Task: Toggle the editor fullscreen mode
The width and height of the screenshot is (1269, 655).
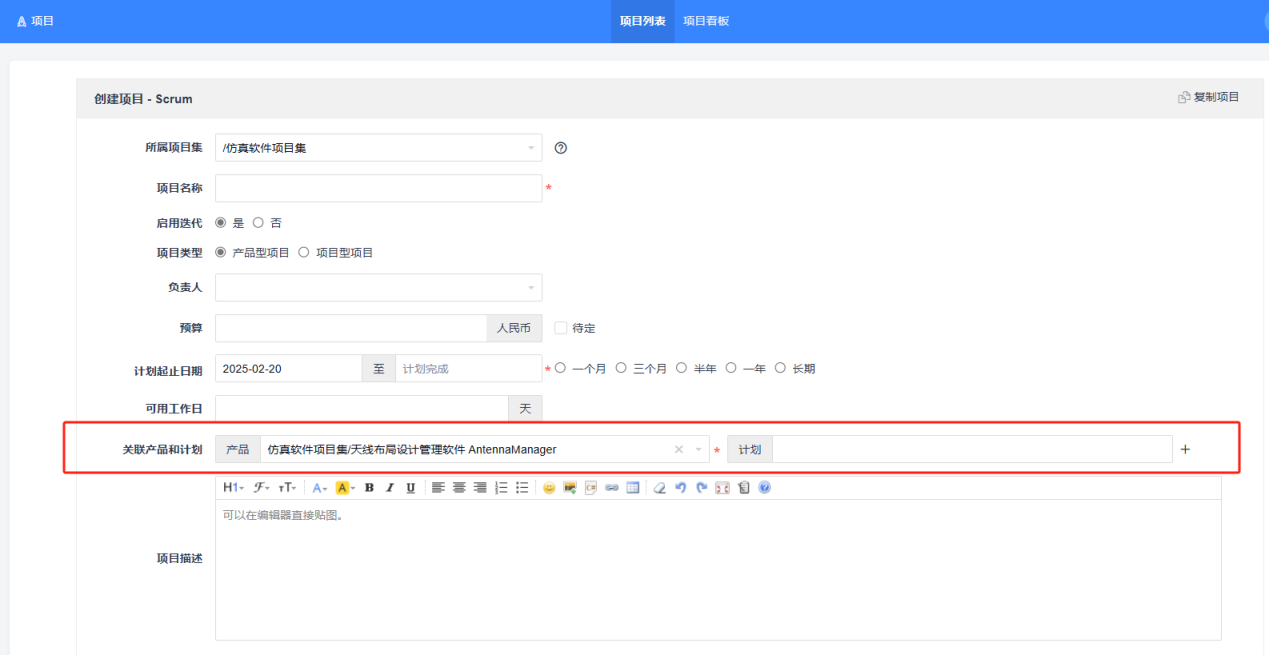Action: pos(722,488)
